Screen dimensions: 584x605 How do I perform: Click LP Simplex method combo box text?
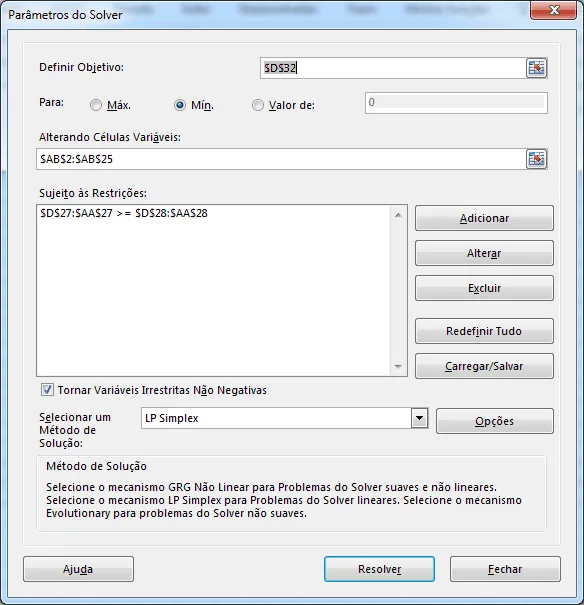(x=172, y=418)
